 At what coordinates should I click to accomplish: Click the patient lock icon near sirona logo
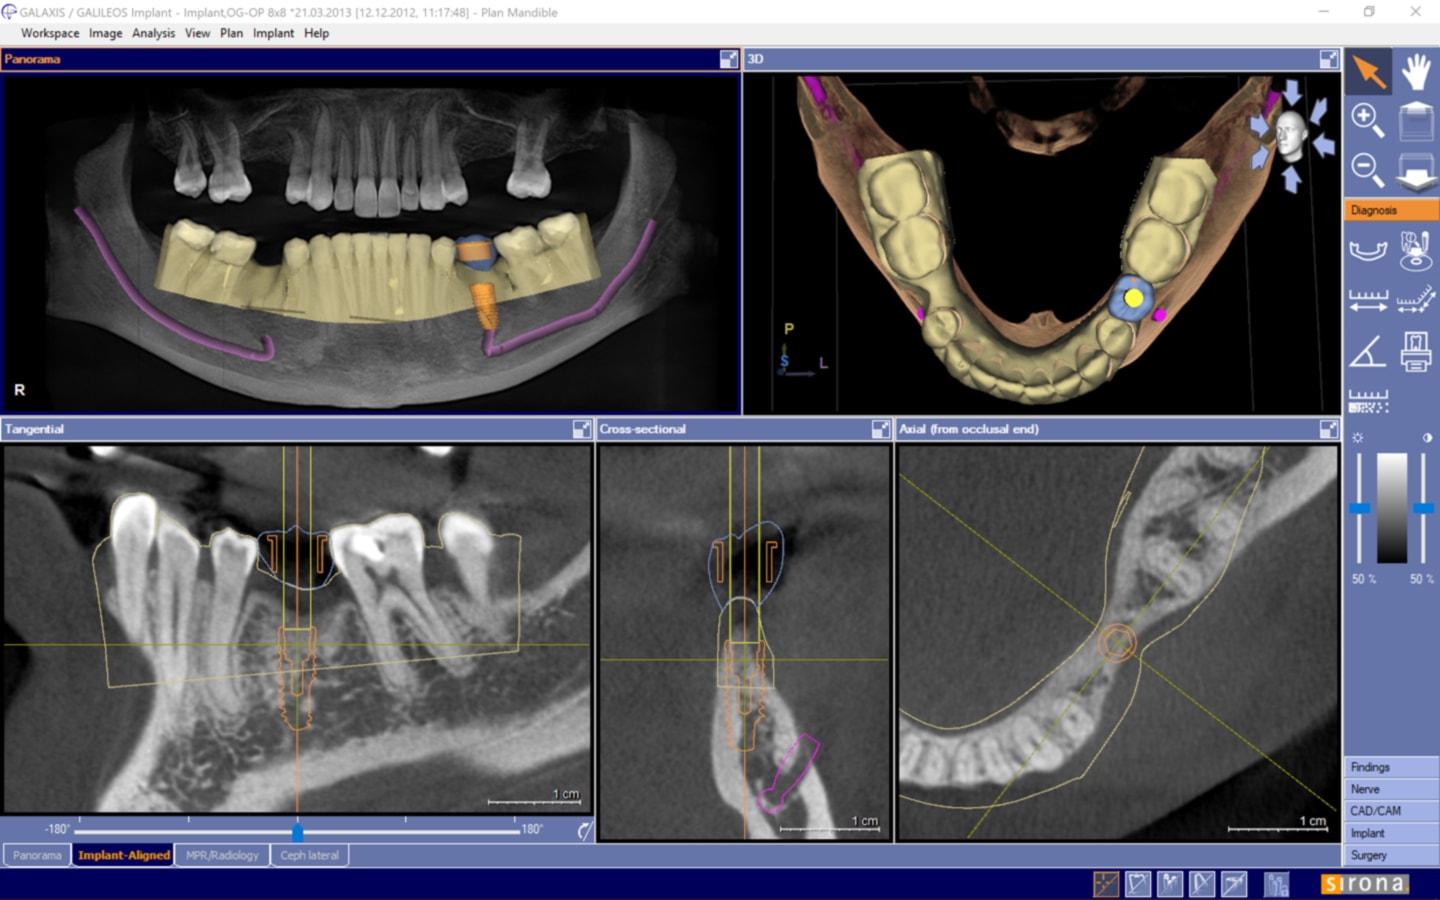(1276, 883)
